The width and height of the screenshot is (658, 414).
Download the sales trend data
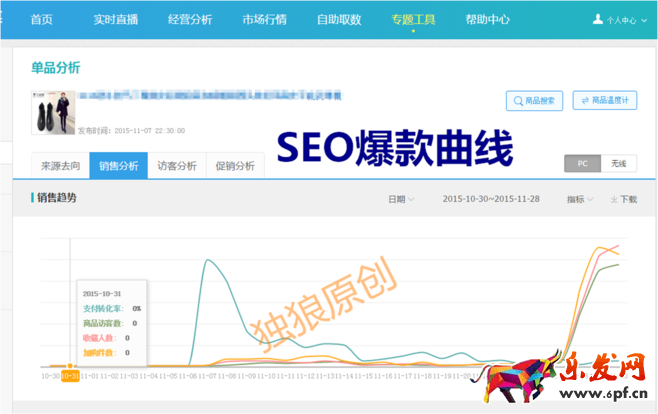tap(623, 199)
